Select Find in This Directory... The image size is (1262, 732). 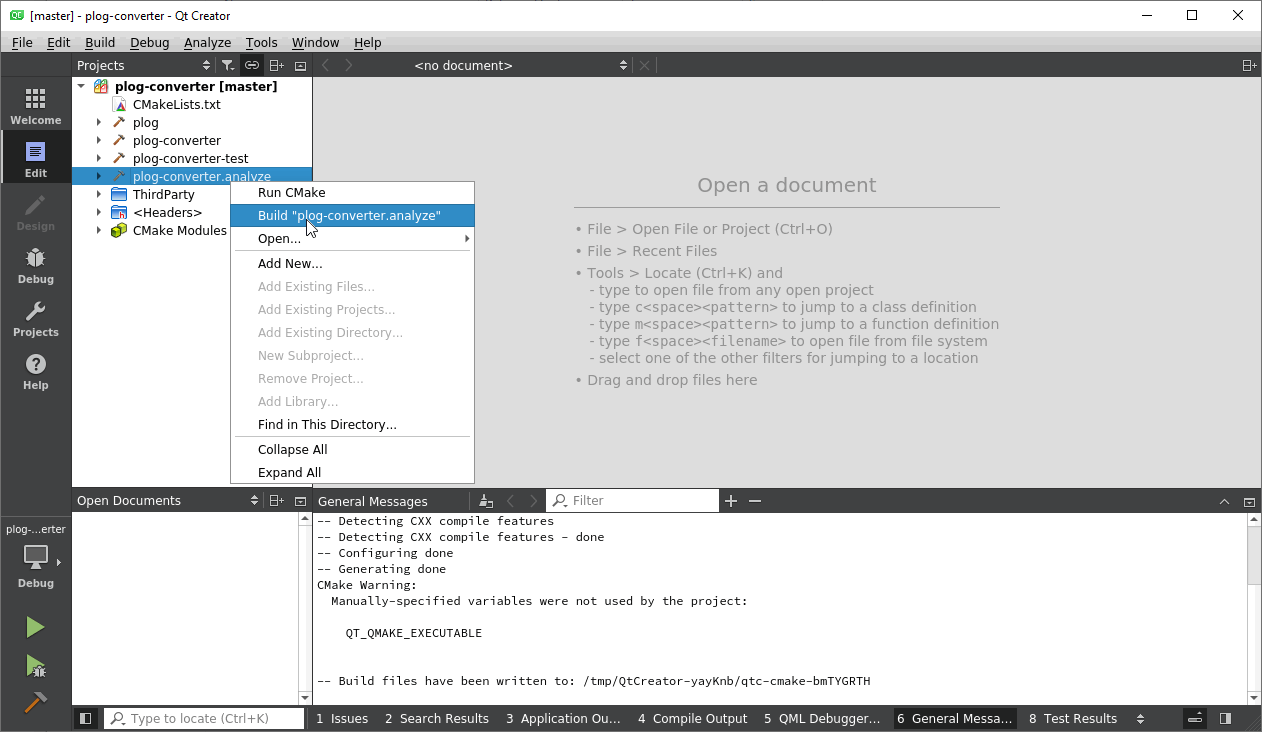[352, 424]
